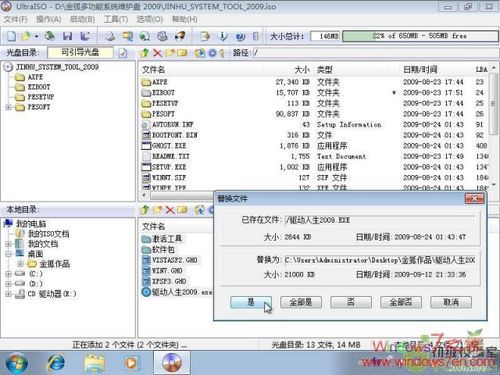Click the Convert image format toolbar icon
The width and height of the screenshot is (500, 375).
coord(145,36)
